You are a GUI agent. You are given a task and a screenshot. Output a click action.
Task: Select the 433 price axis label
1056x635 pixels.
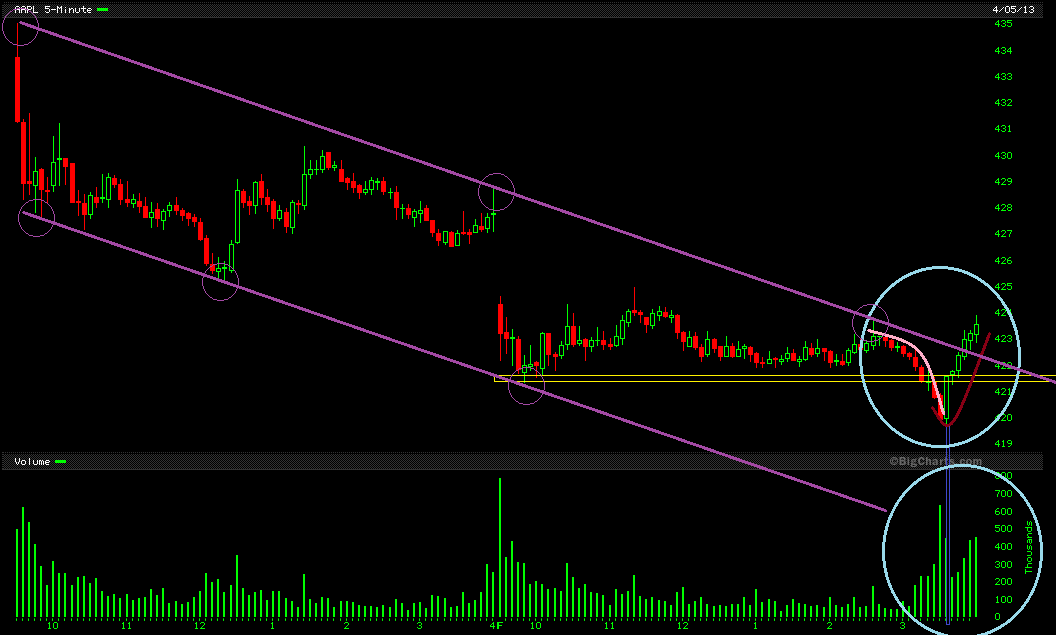tap(1003, 77)
